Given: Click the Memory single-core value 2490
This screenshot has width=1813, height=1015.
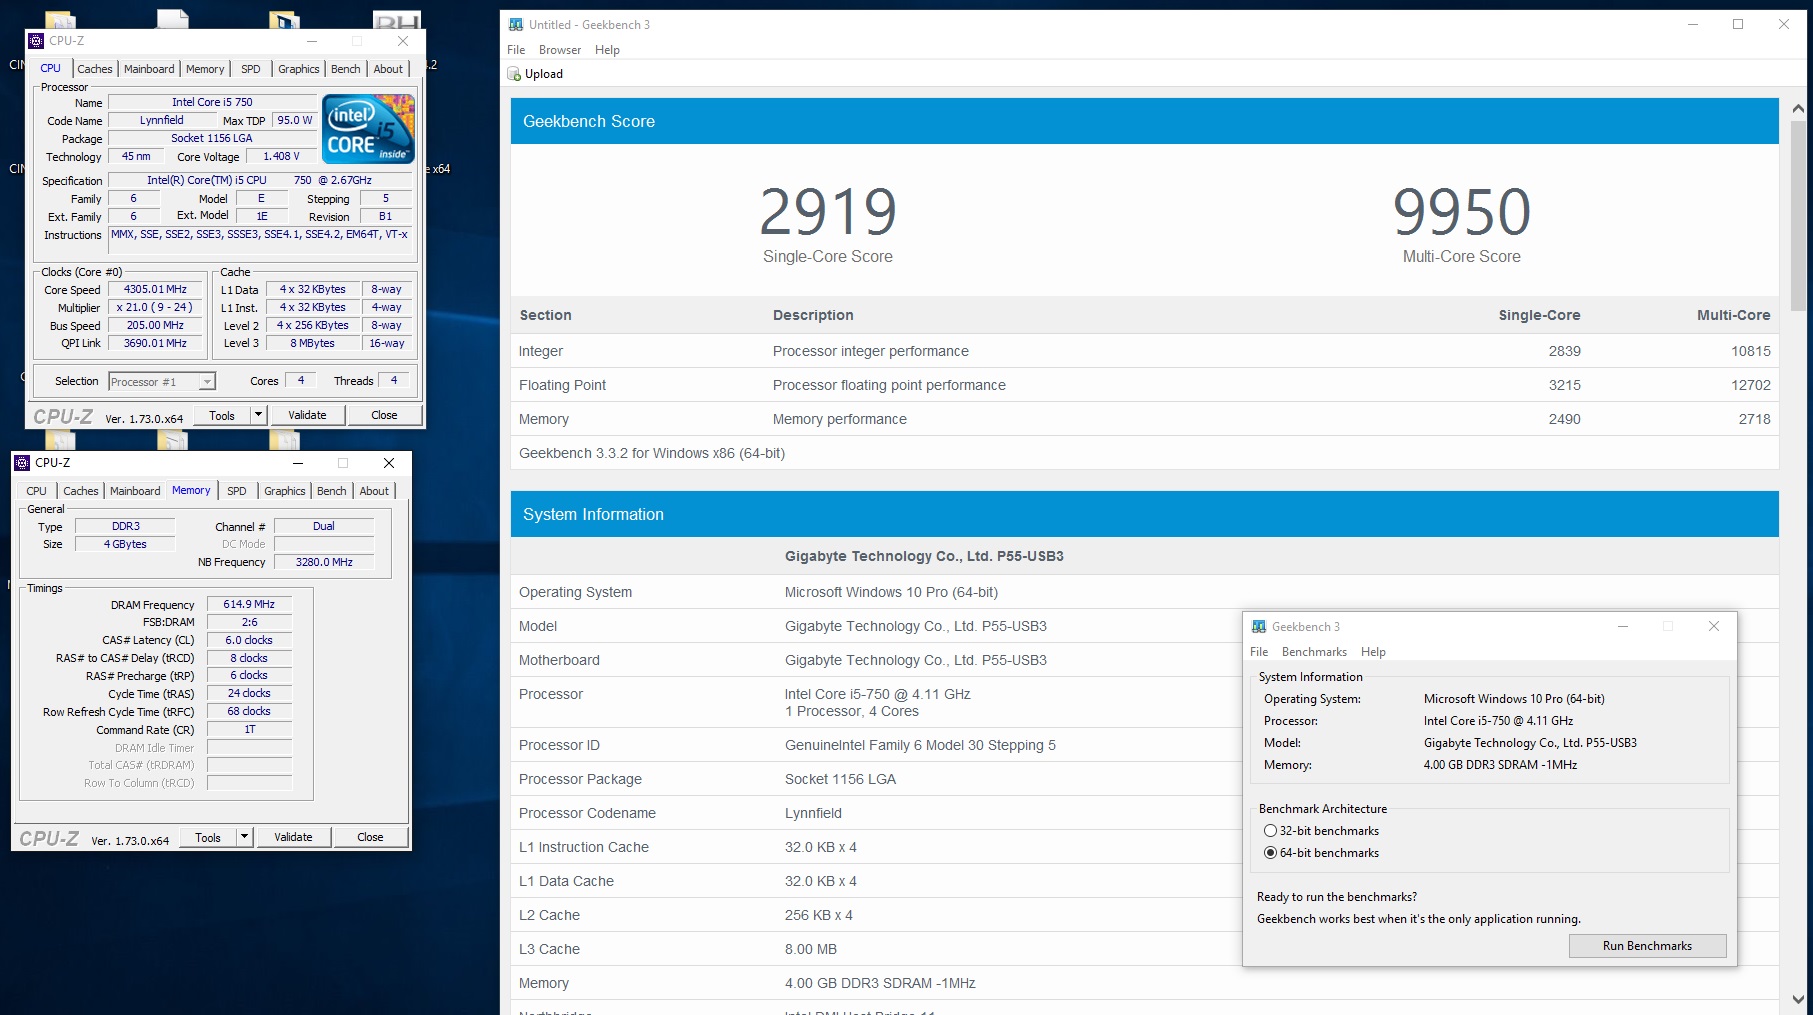Looking at the screenshot, I should 1565,419.
